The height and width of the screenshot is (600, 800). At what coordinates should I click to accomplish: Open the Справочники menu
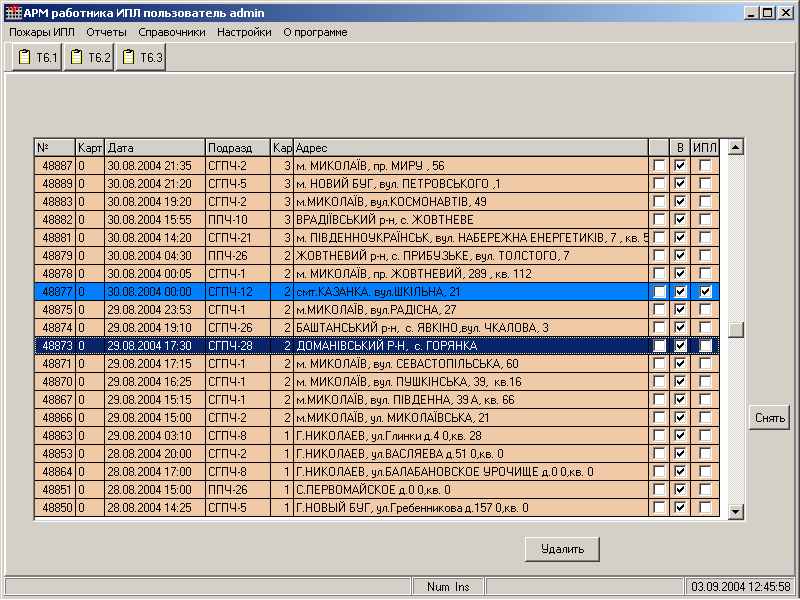(x=171, y=32)
